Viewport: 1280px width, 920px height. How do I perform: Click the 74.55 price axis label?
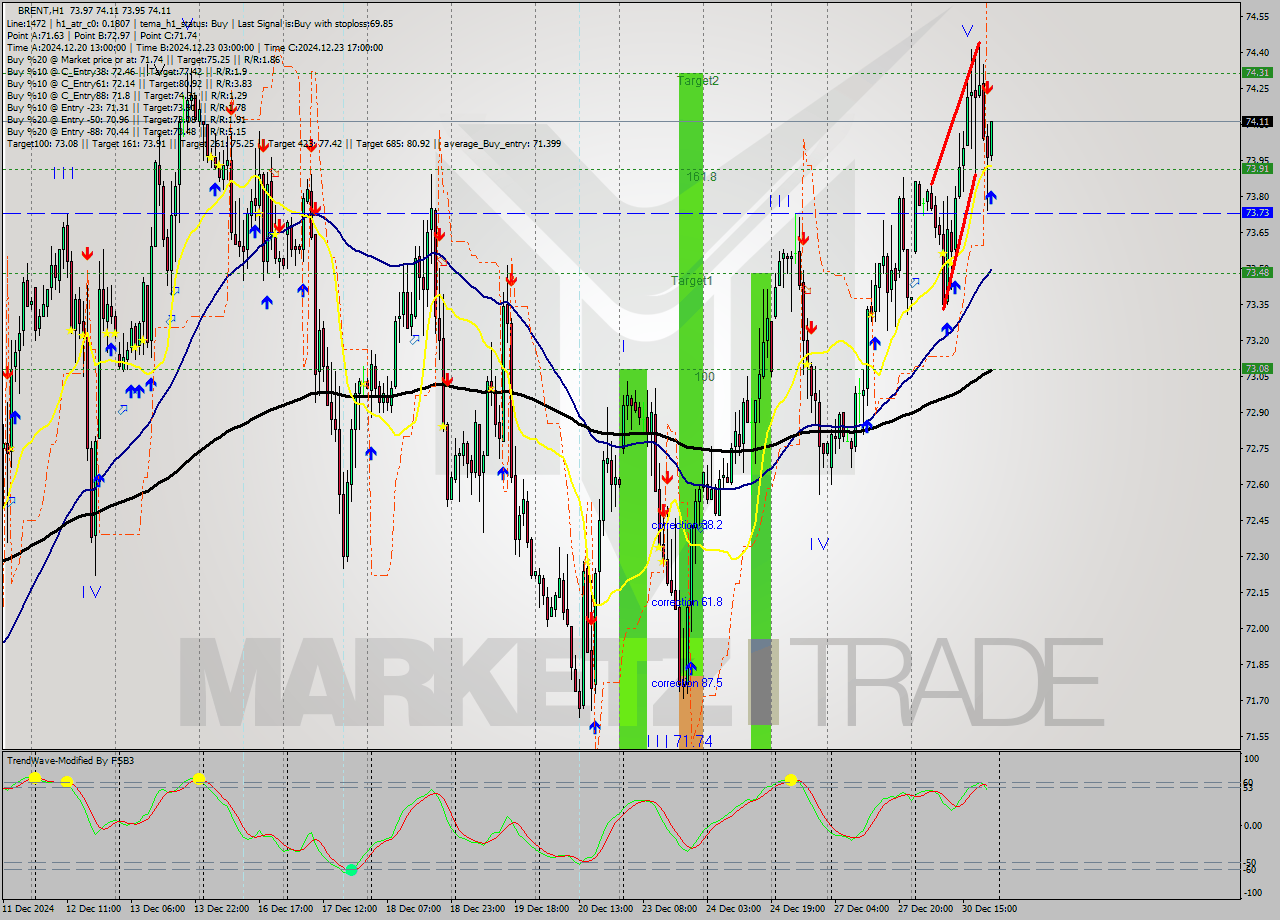point(1257,16)
